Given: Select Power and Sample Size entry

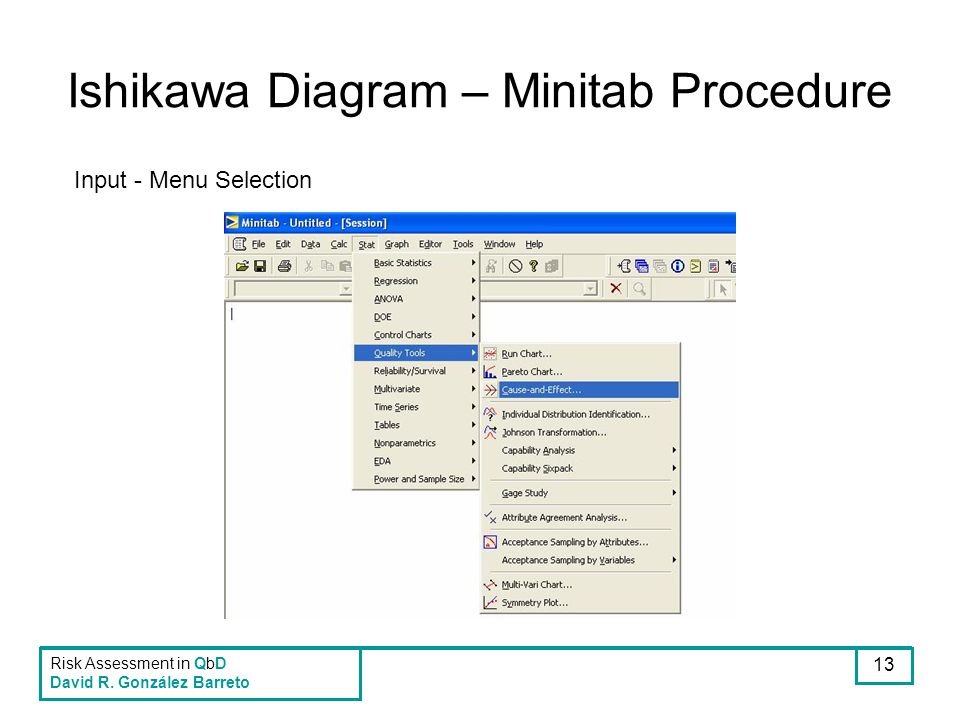Looking at the screenshot, I should tap(416, 479).
